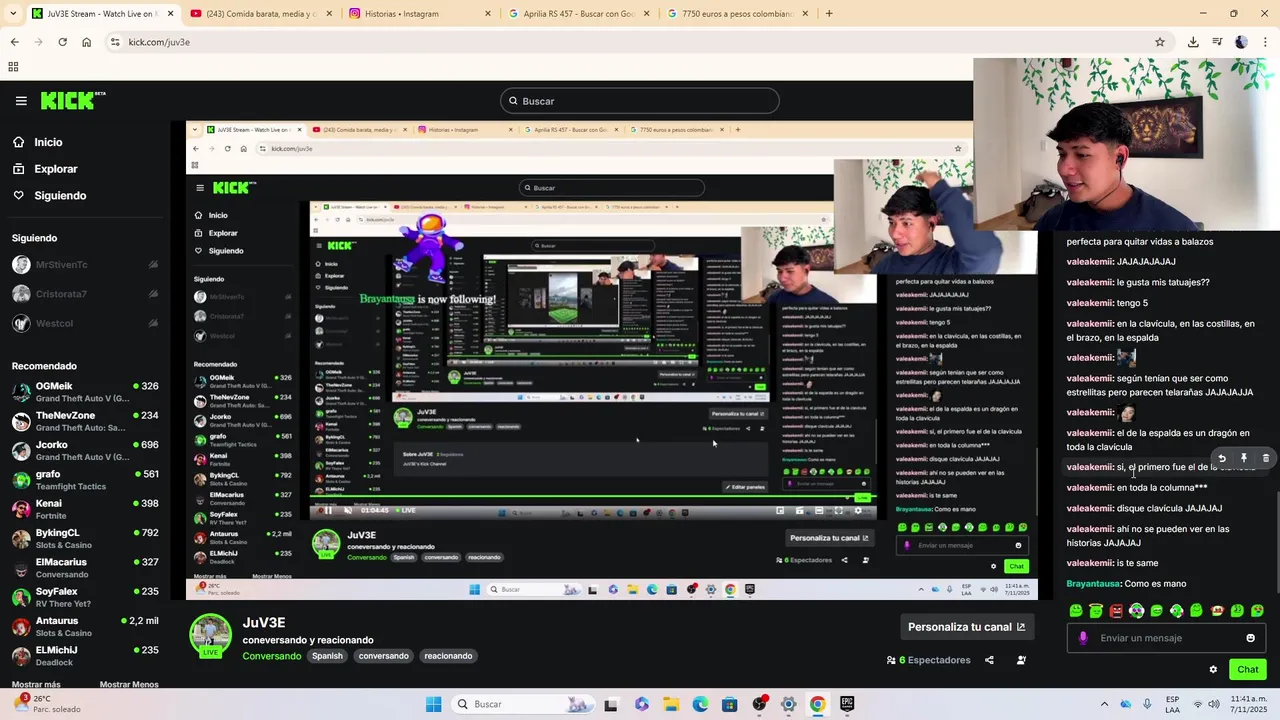Switch to Comida barata YouTube tab

click(x=260, y=14)
